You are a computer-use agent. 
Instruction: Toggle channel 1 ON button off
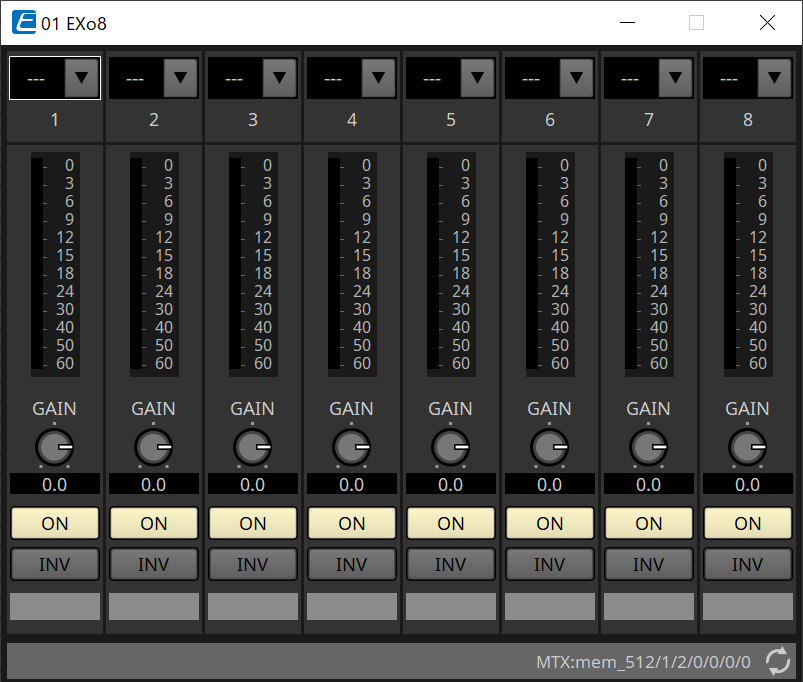pyautogui.click(x=55, y=523)
